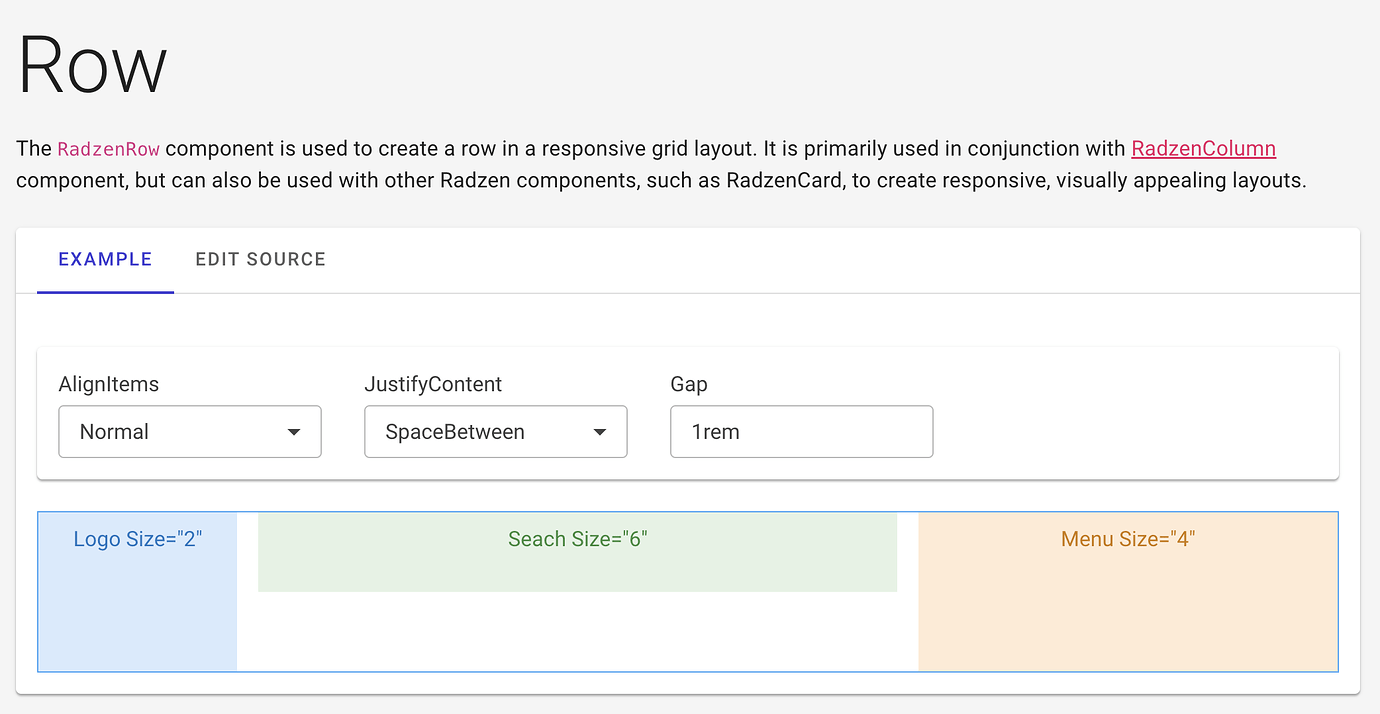
Task: Click the Row page heading
Action: 92,66
